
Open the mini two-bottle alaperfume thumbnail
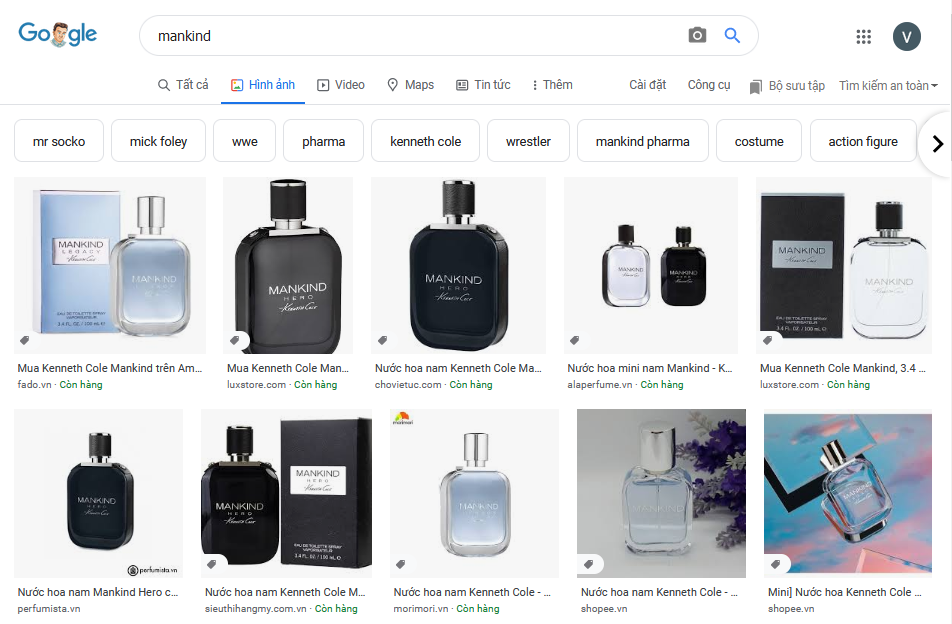tap(651, 265)
